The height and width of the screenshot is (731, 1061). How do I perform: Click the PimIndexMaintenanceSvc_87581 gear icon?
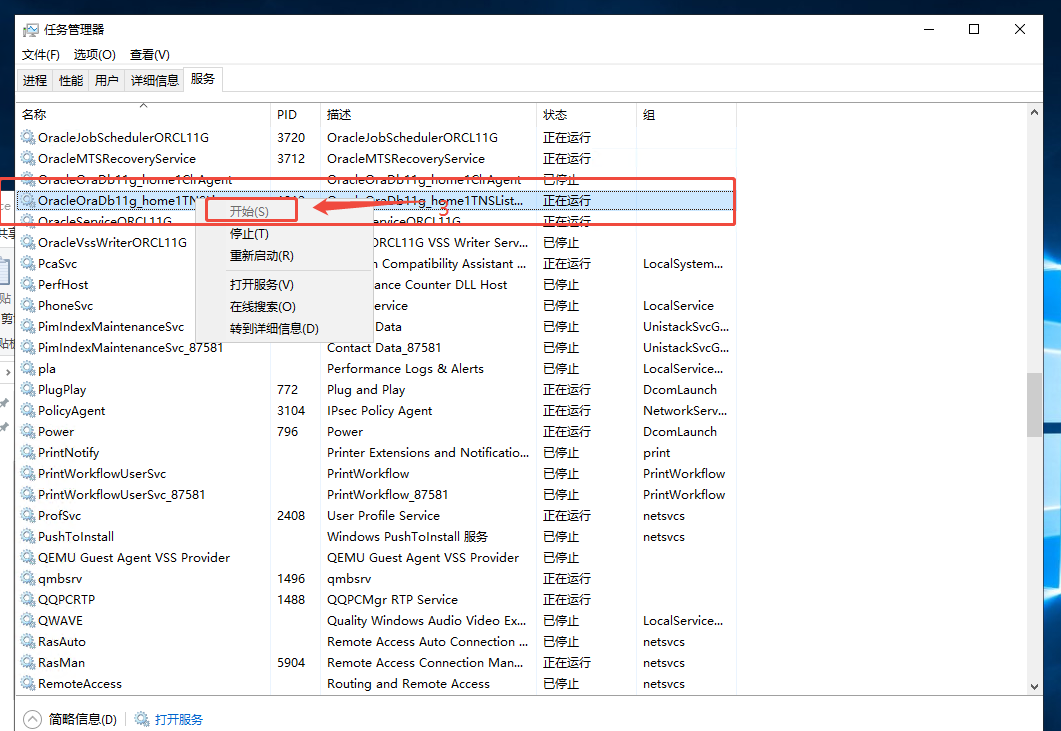[28, 347]
